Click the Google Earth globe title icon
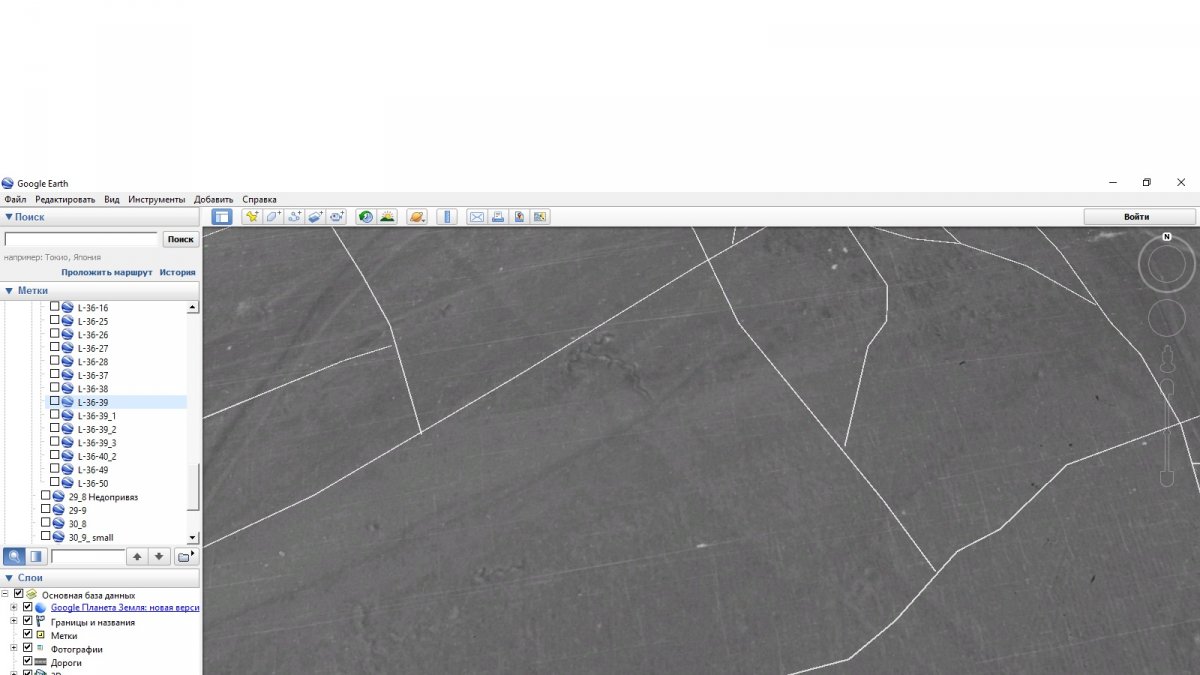The width and height of the screenshot is (1200, 675). (x=8, y=183)
